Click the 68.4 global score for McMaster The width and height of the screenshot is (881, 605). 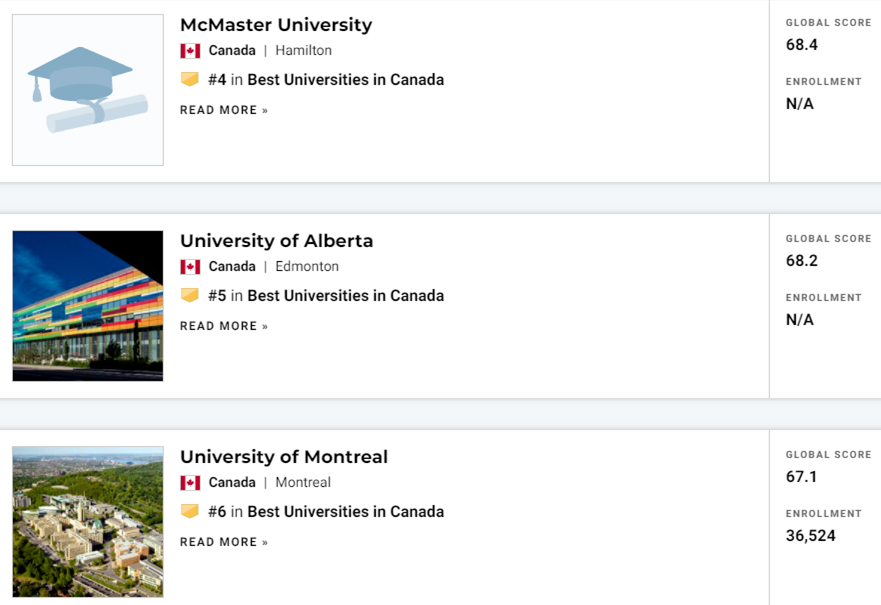click(x=802, y=45)
